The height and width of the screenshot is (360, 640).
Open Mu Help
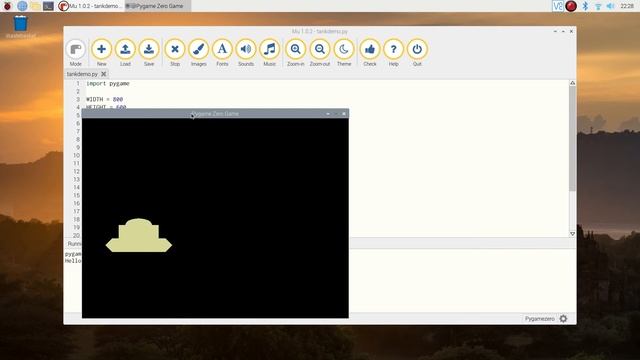coord(393,53)
